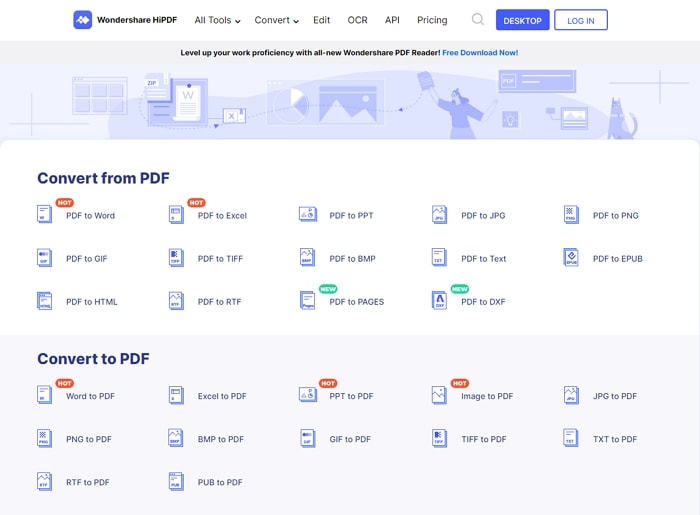Click the DESKTOP button

click(522, 20)
